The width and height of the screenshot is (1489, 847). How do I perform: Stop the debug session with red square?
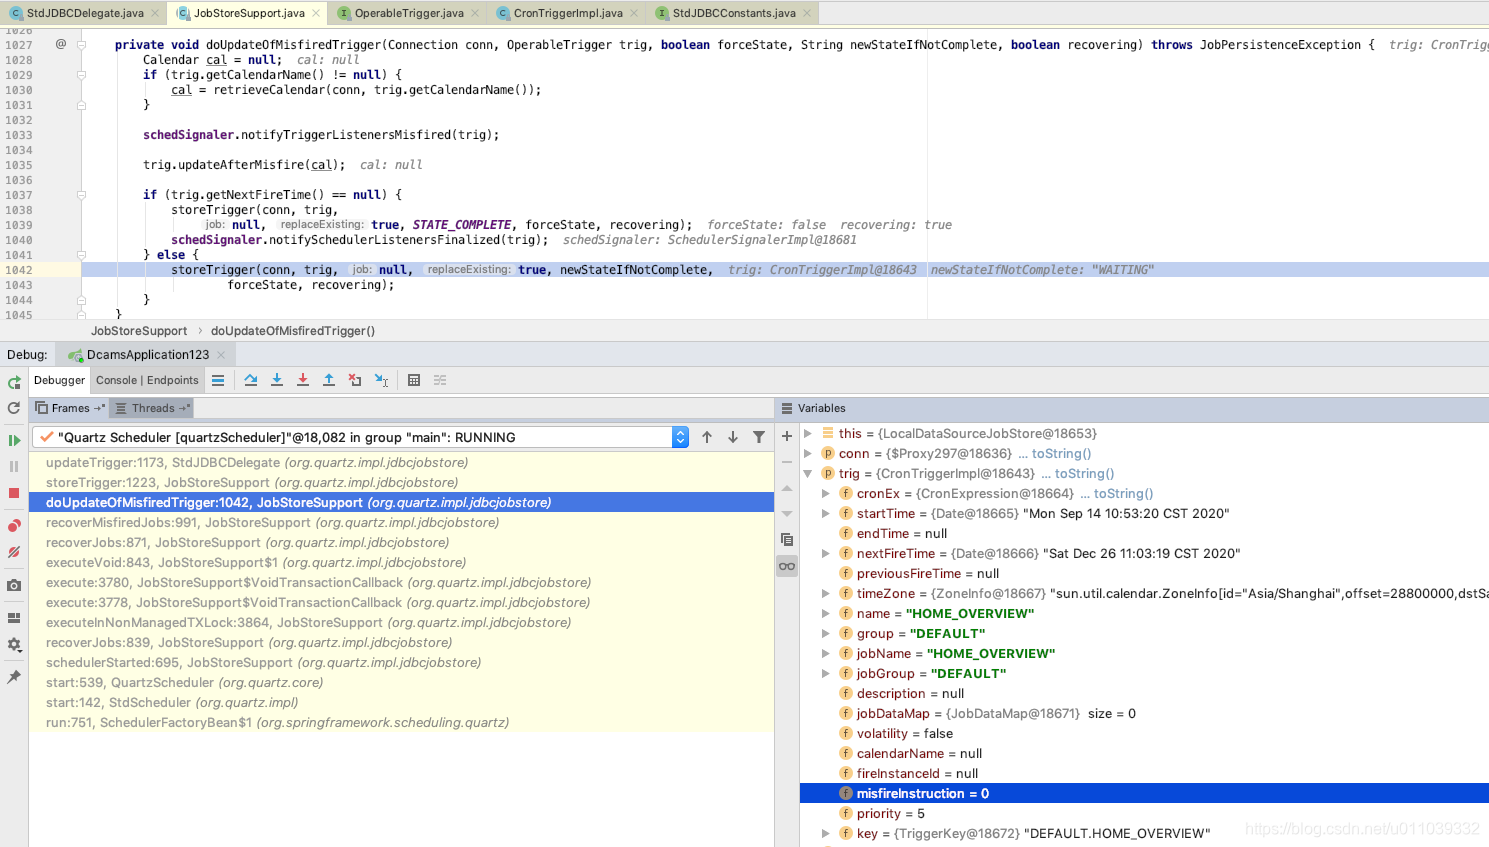[x=14, y=493]
